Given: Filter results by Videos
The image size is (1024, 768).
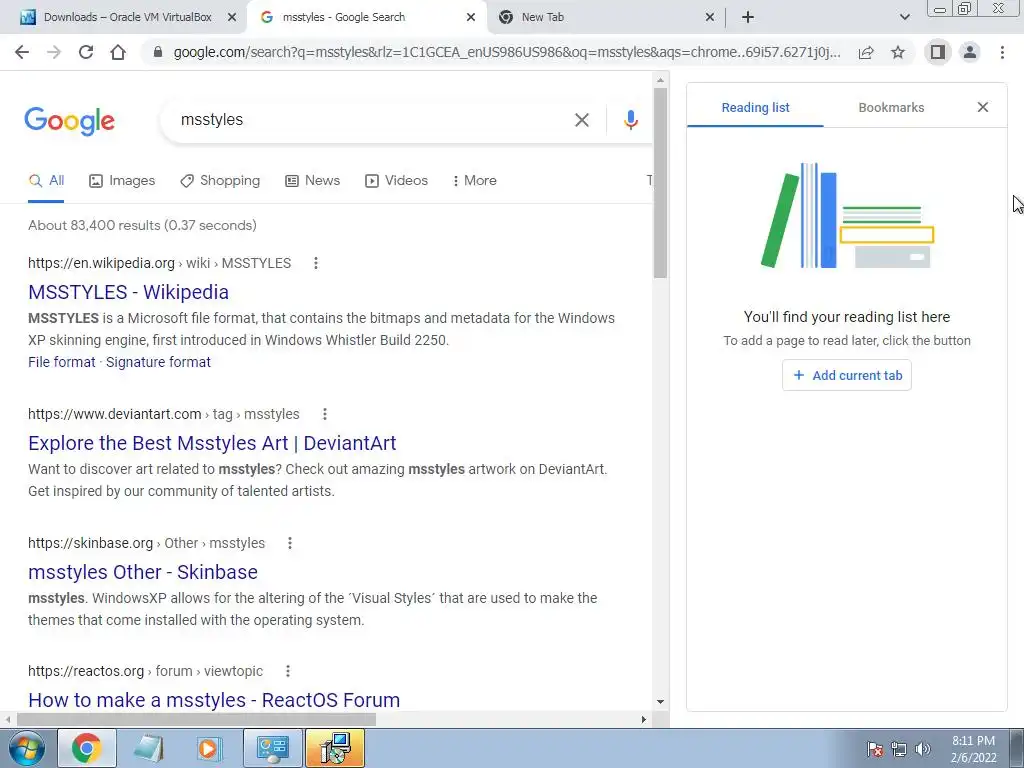Looking at the screenshot, I should (396, 181).
